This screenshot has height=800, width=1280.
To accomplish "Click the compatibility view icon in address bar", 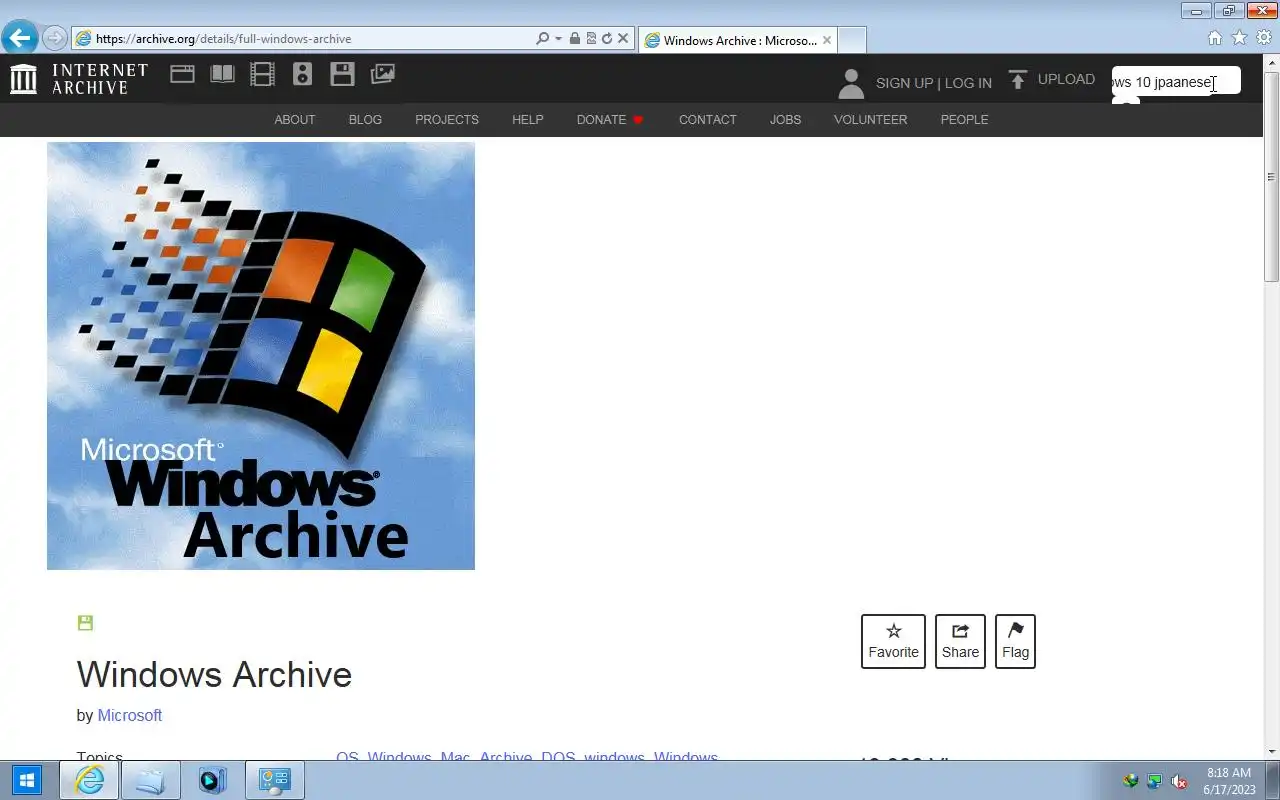I will tap(591, 38).
